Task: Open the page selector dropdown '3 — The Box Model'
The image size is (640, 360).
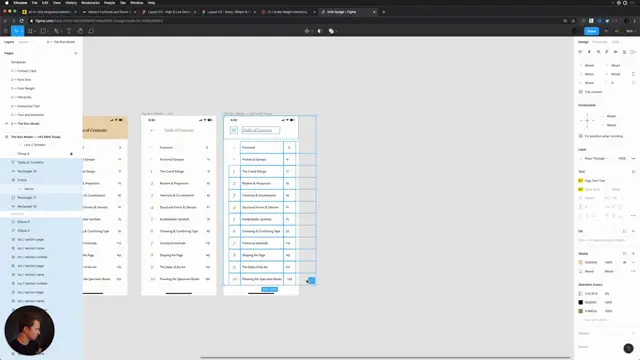Action: (x=61, y=42)
